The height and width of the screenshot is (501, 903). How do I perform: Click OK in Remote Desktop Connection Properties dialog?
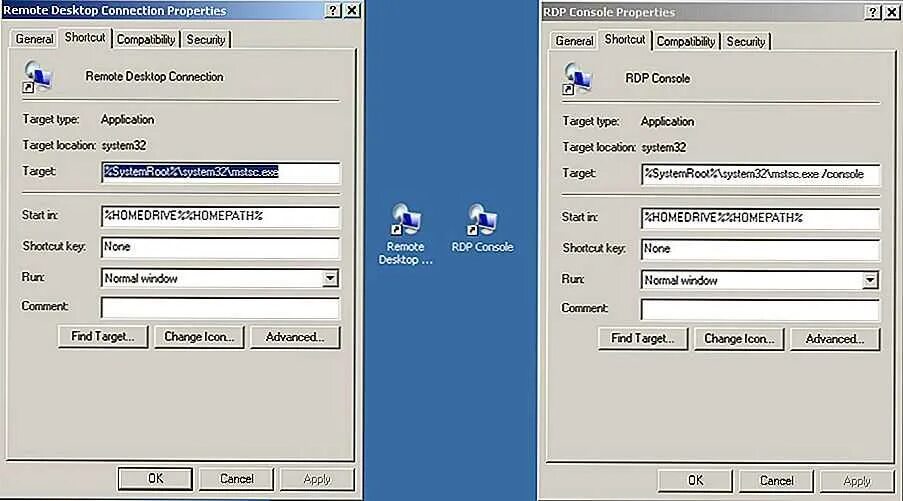point(155,479)
